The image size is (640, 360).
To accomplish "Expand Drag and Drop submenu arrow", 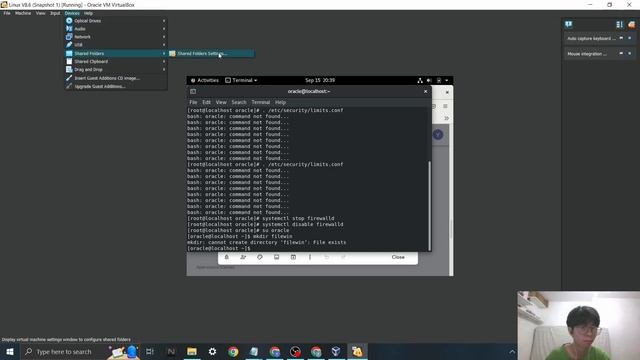I will [x=164, y=70].
